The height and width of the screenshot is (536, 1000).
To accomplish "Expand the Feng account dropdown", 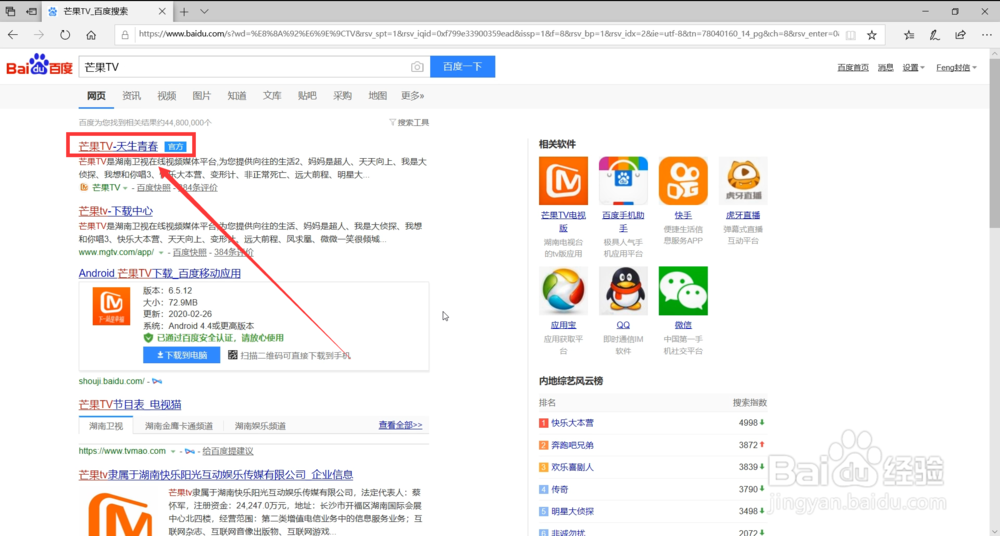I will click(956, 68).
